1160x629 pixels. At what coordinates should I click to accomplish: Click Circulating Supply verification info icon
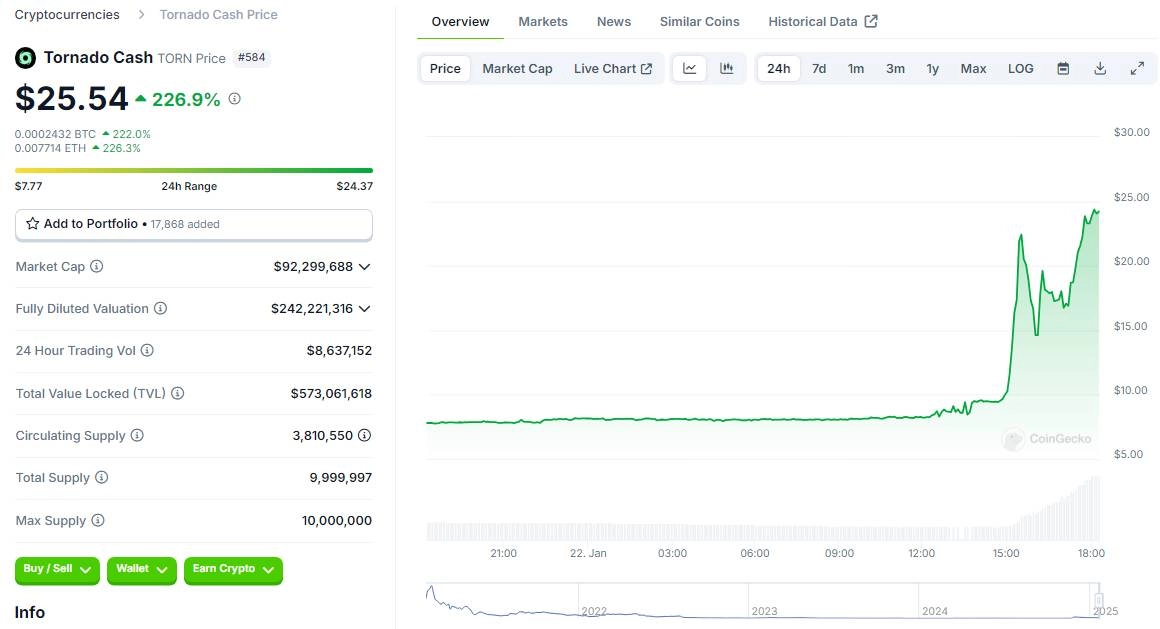pyautogui.click(x=364, y=436)
